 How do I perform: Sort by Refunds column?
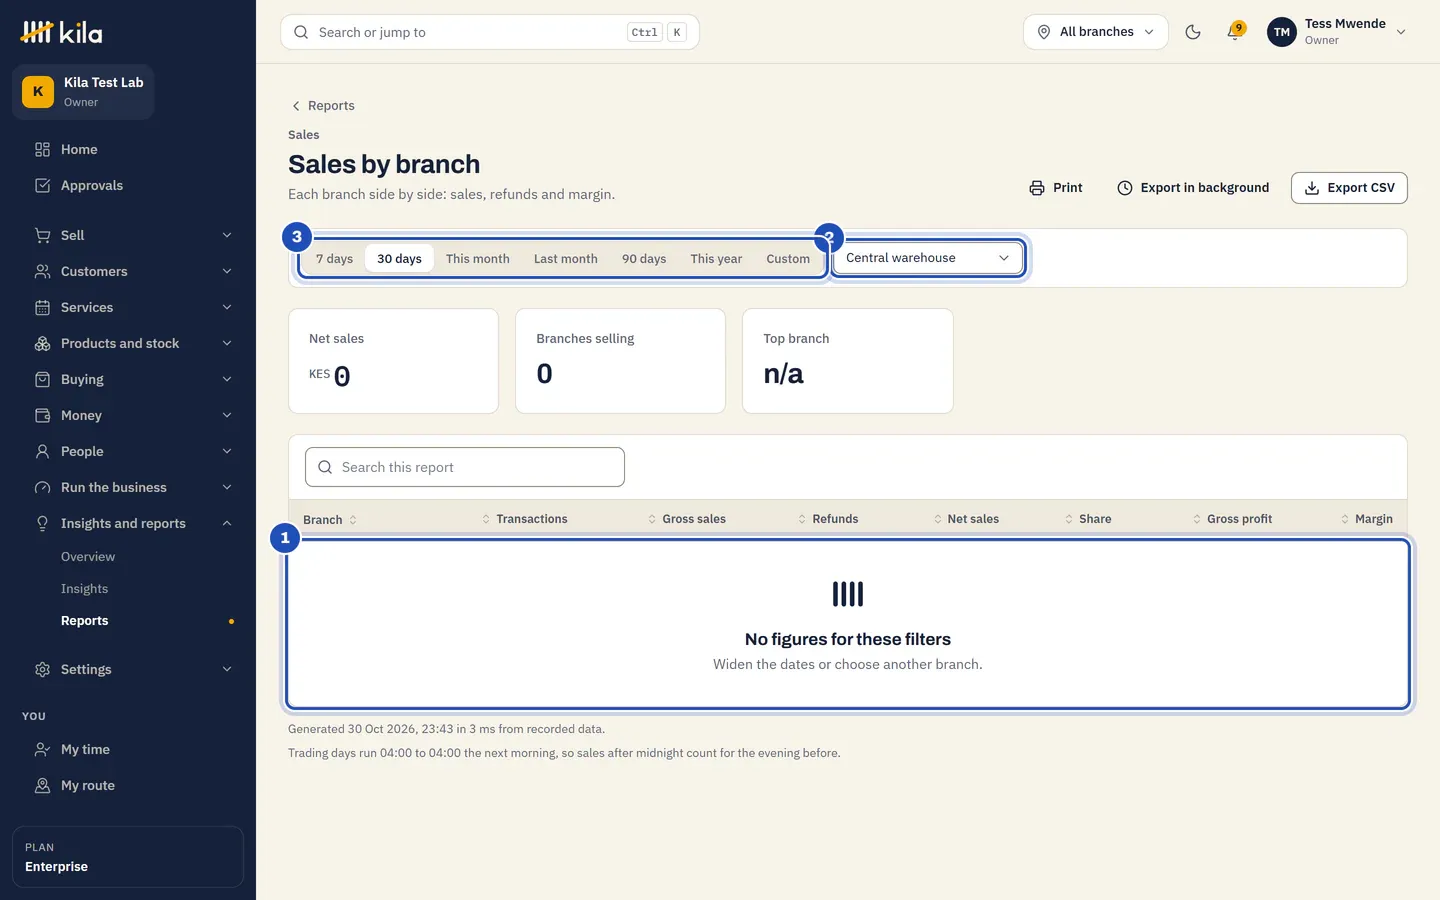click(x=828, y=519)
